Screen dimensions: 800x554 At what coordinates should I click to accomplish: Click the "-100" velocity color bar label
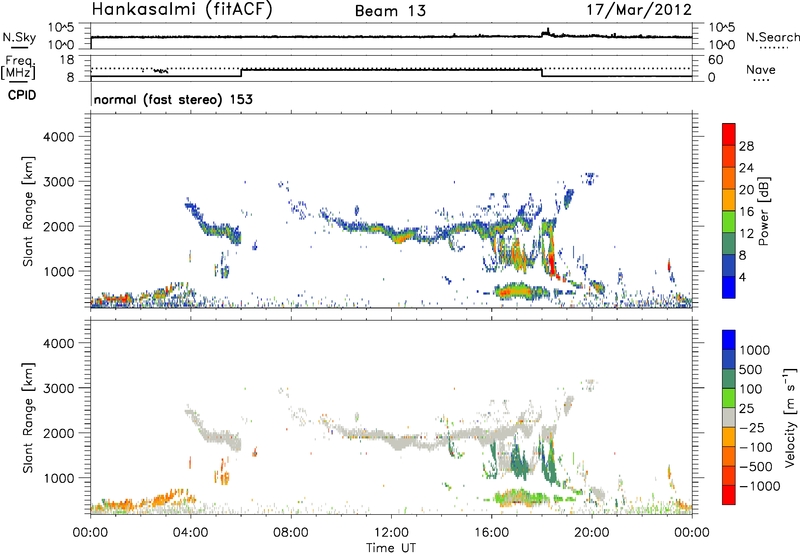point(756,447)
